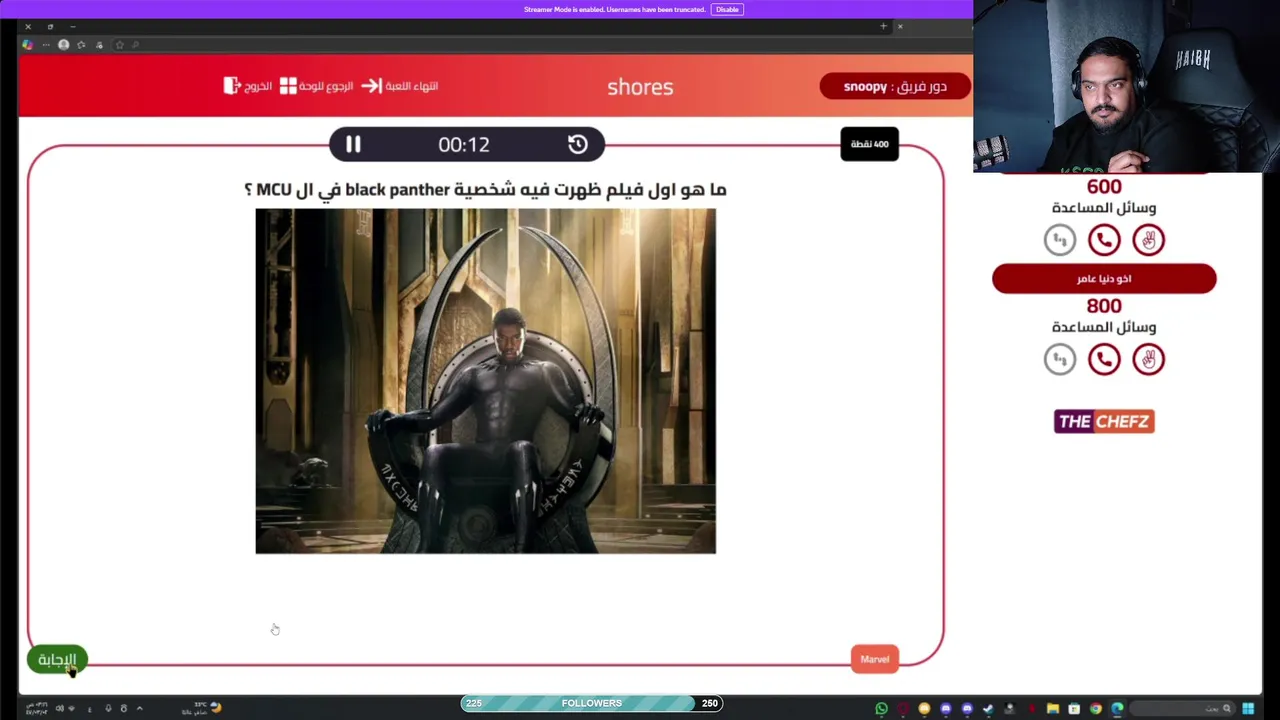Open the taskbar volume speaker icon
This screenshot has height=720, width=1280.
pyautogui.click(x=60, y=708)
